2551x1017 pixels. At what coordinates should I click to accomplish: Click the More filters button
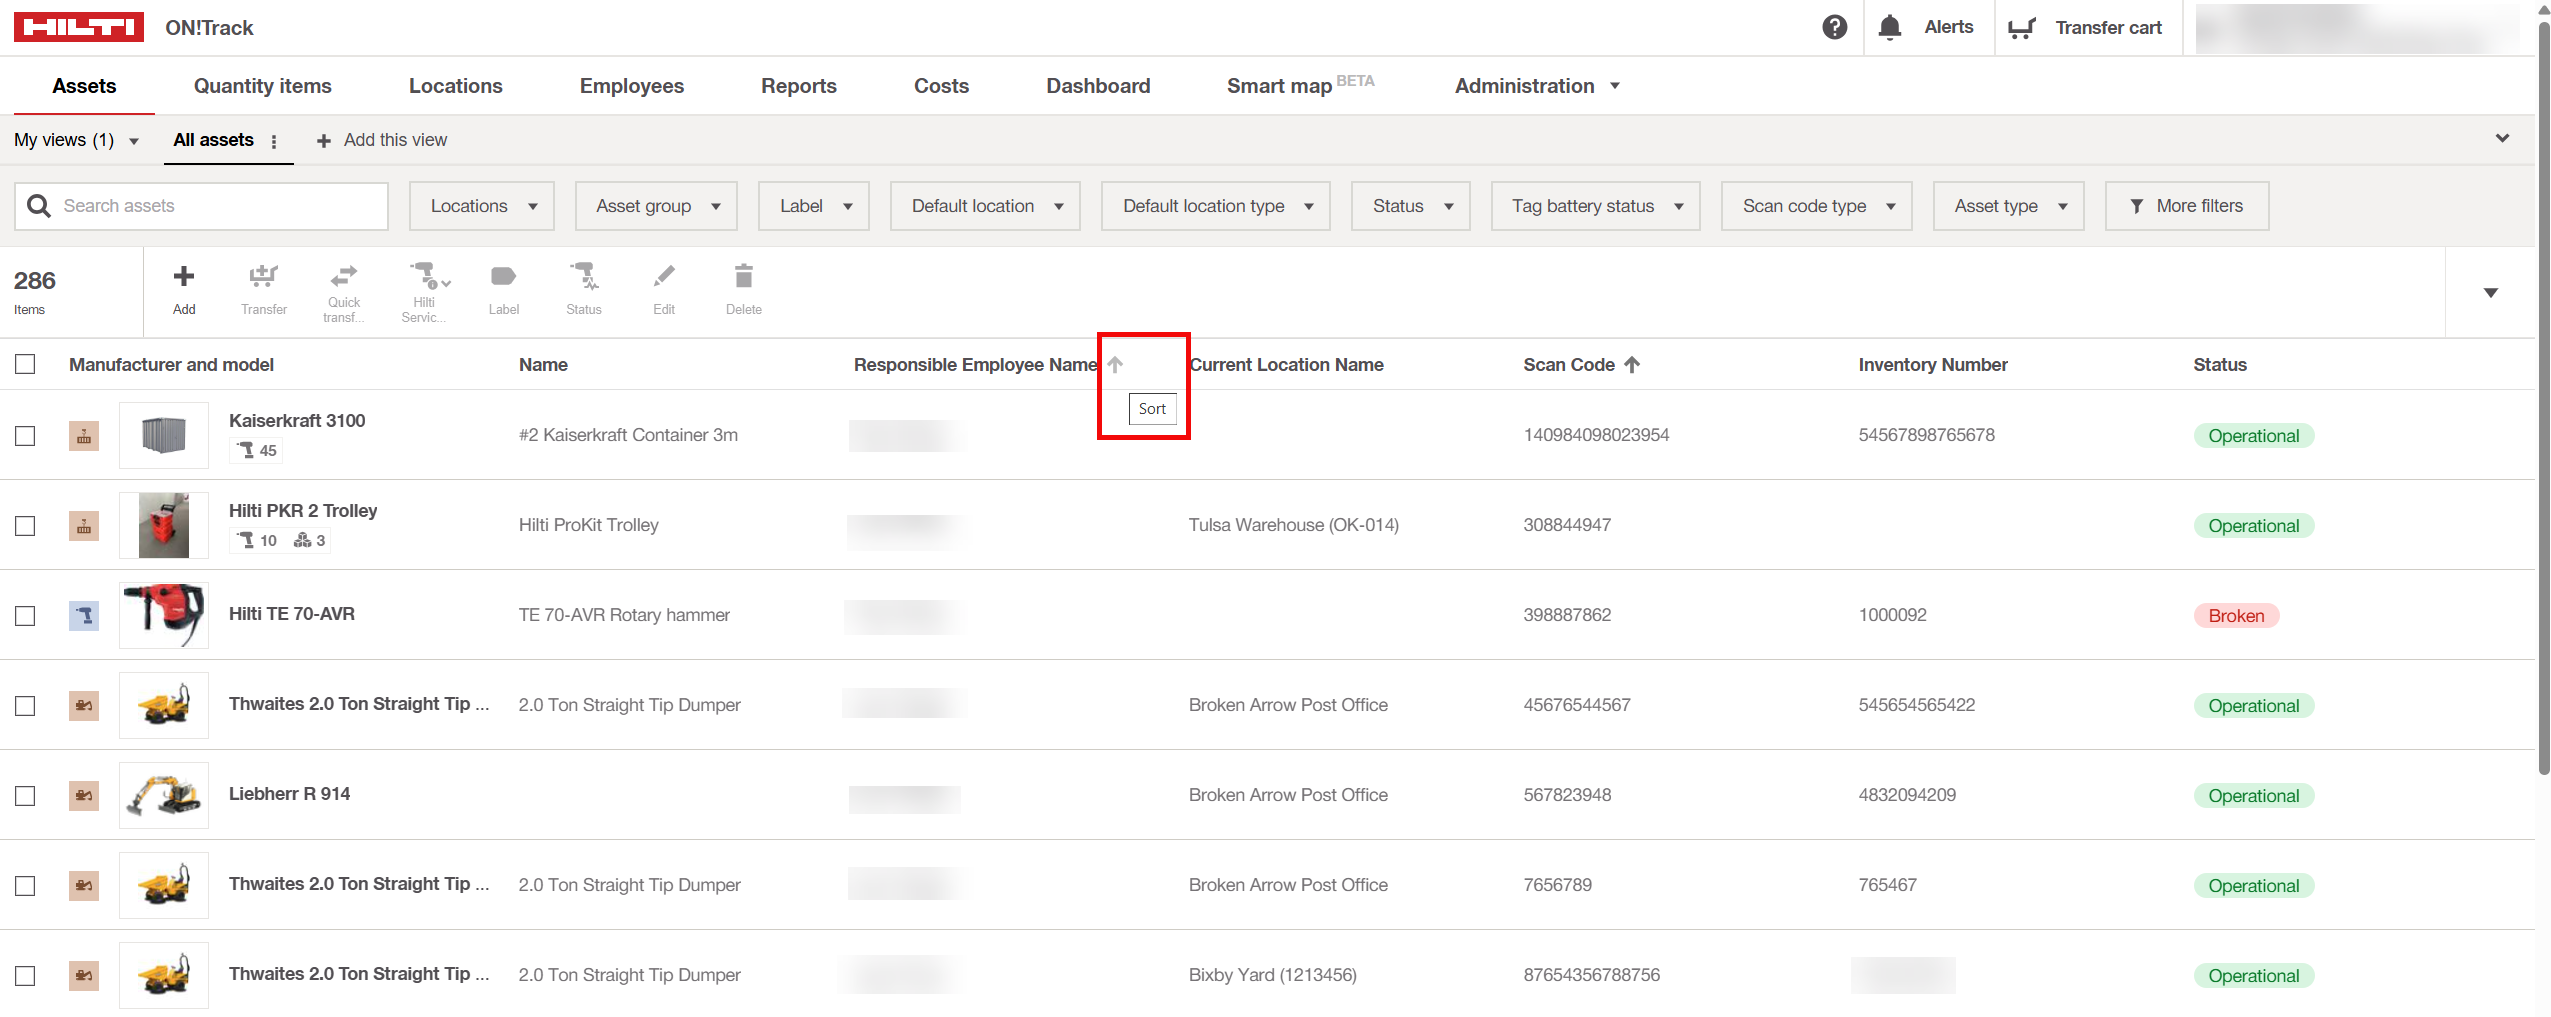point(2187,206)
